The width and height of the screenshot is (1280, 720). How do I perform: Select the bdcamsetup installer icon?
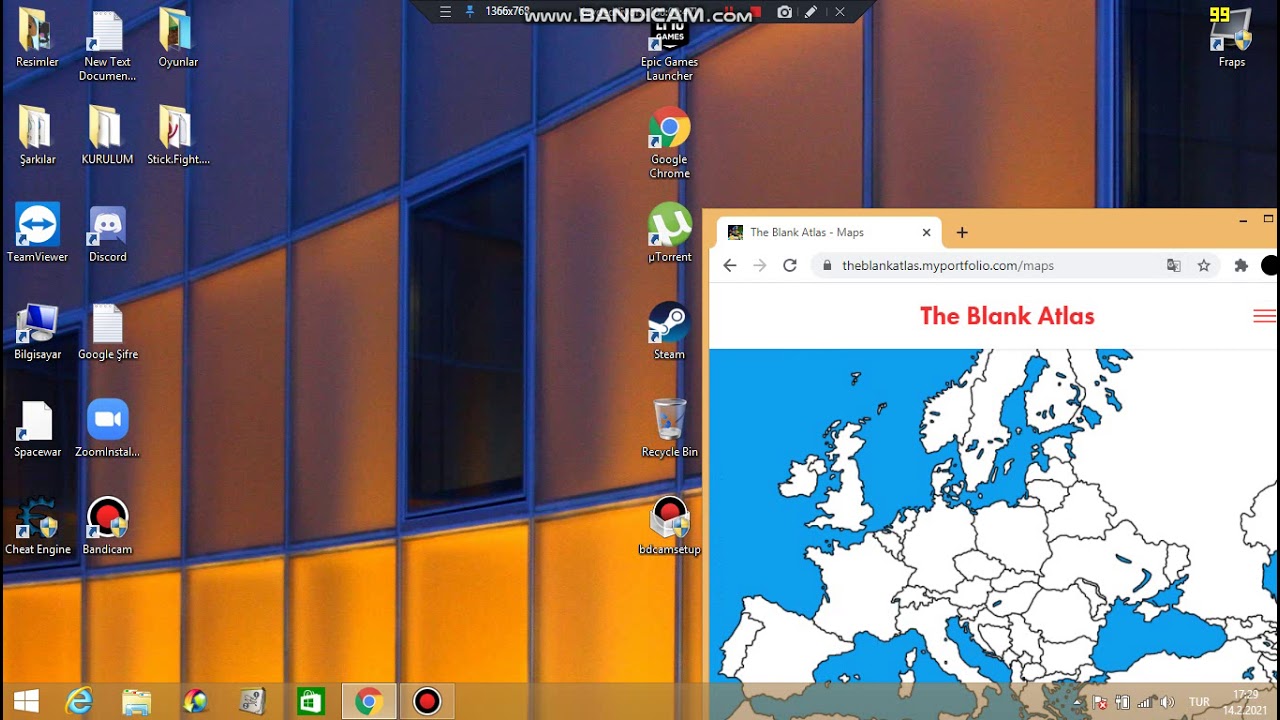click(x=669, y=526)
